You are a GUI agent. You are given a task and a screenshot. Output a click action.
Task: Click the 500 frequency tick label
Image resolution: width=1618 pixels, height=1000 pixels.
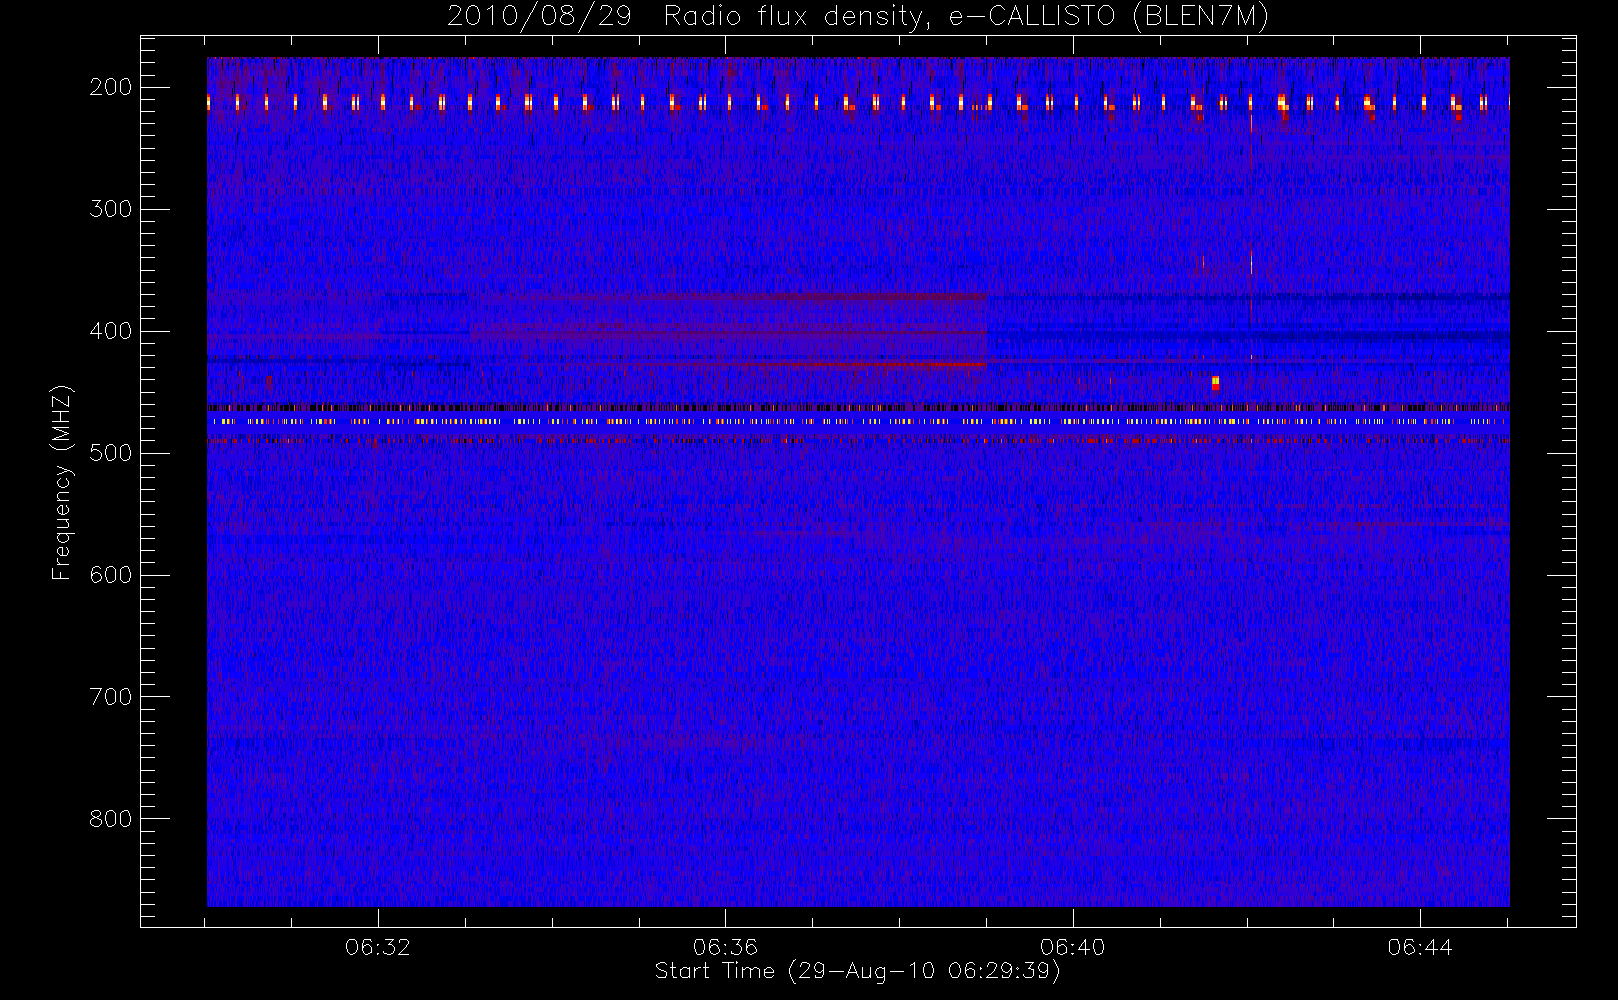pyautogui.click(x=111, y=453)
